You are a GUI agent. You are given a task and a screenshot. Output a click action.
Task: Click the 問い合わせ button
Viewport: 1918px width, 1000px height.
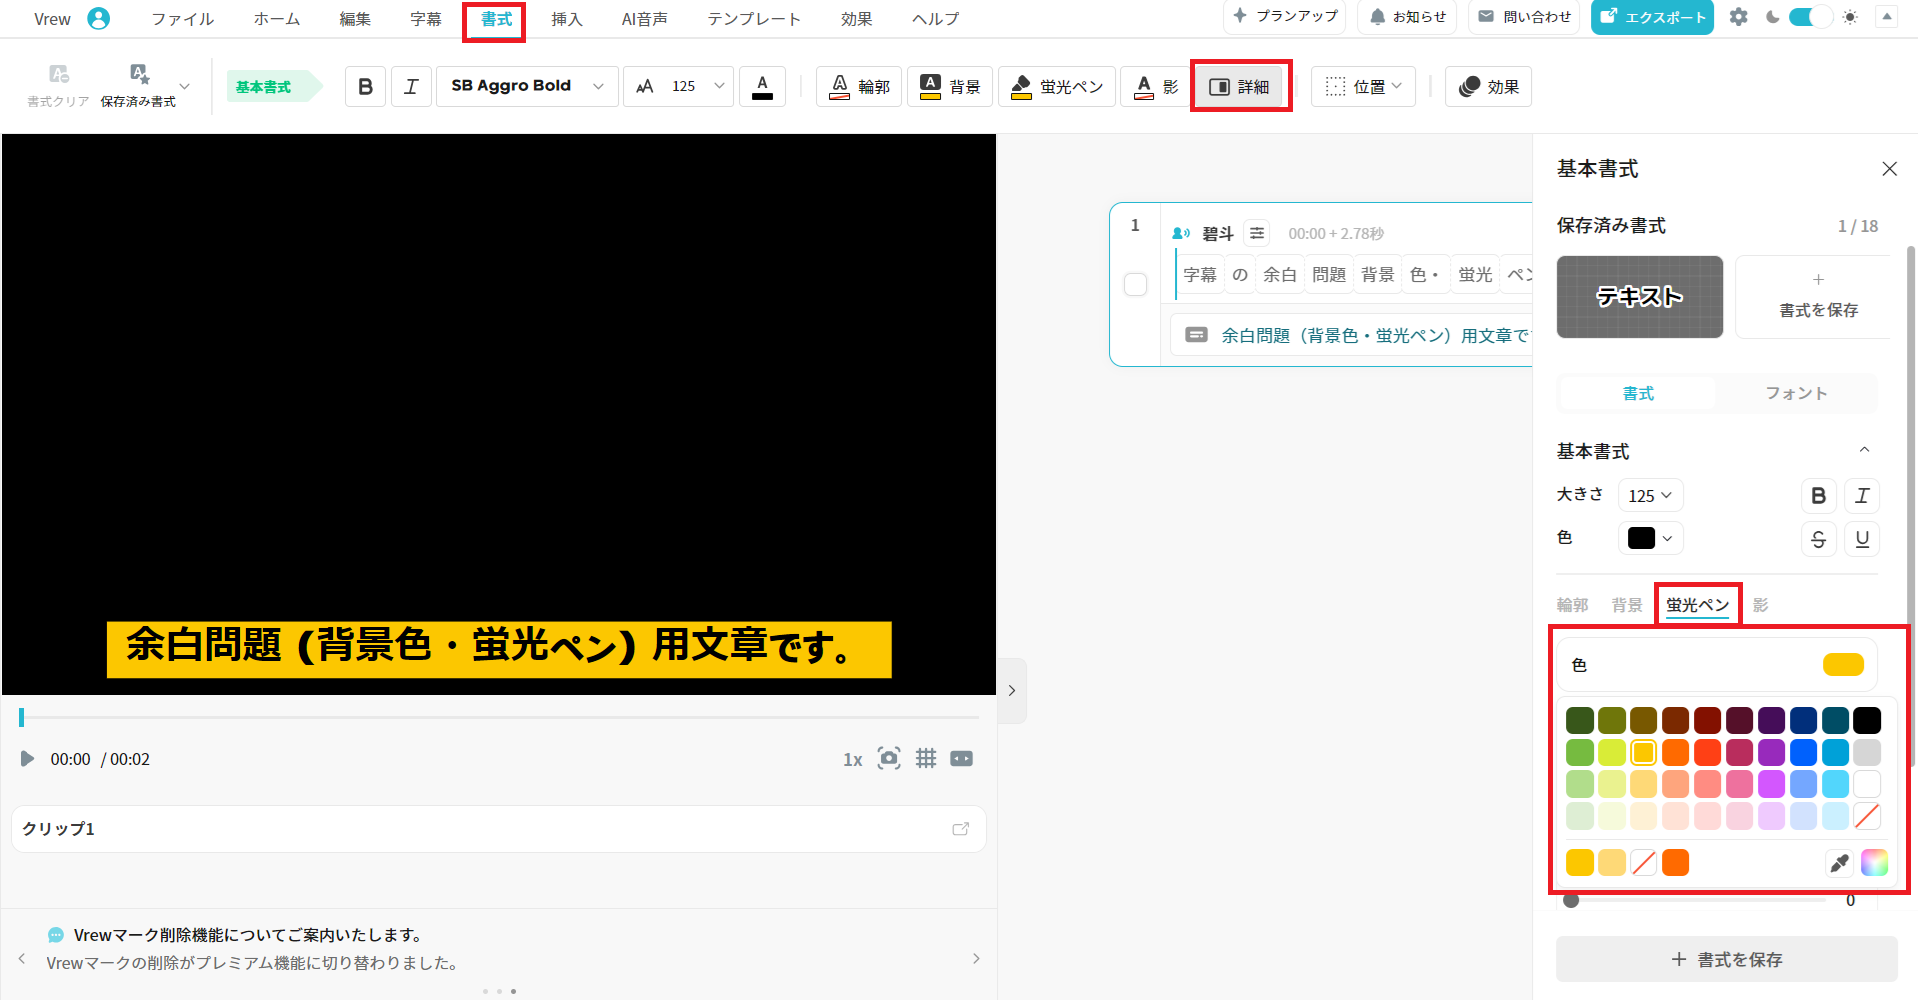tap(1525, 17)
